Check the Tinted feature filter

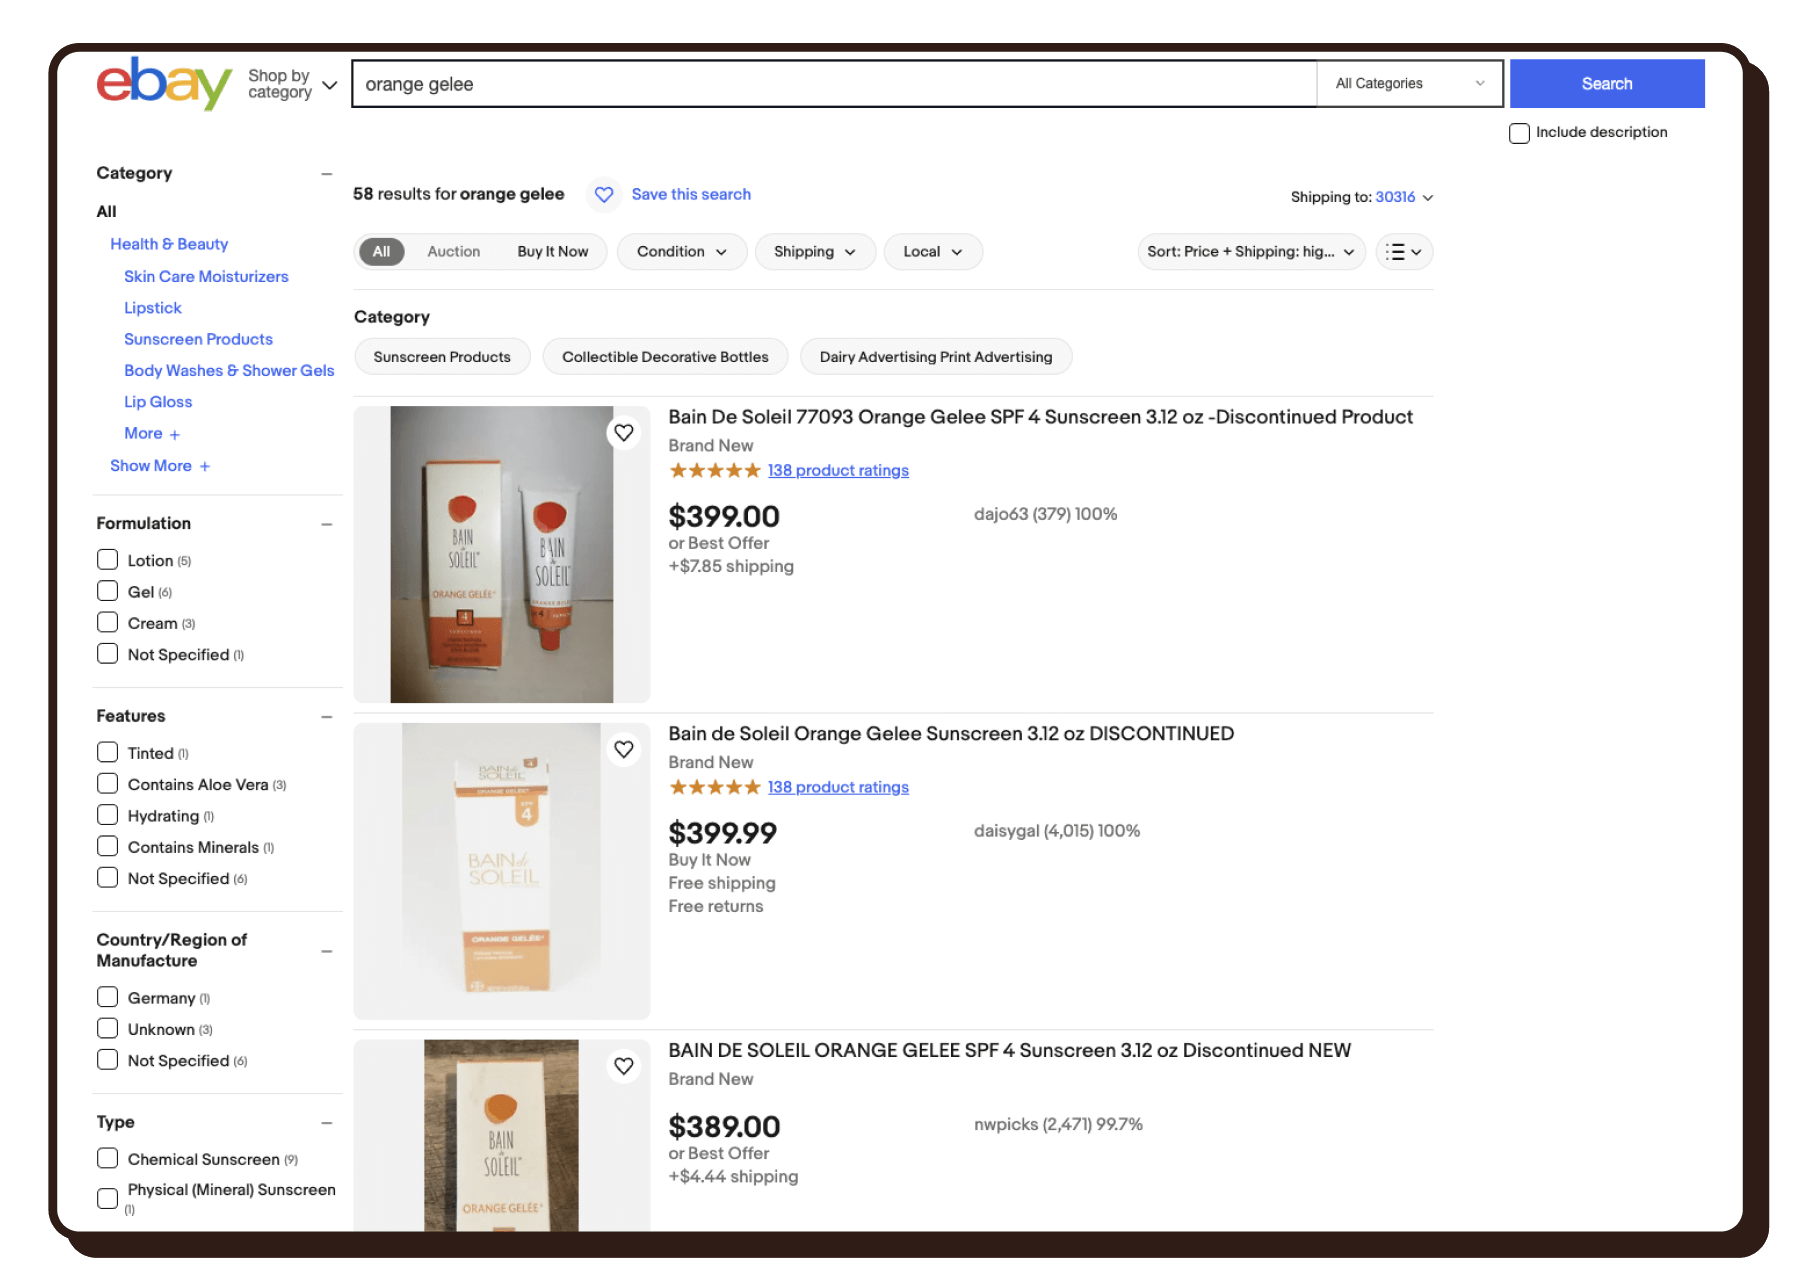[107, 752]
